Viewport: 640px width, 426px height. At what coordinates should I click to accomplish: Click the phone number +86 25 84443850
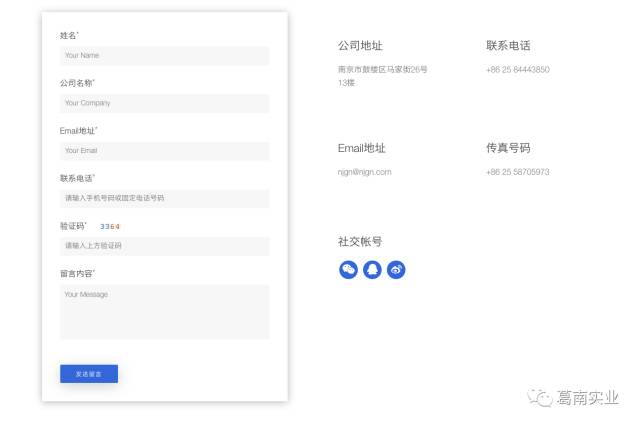click(518, 69)
